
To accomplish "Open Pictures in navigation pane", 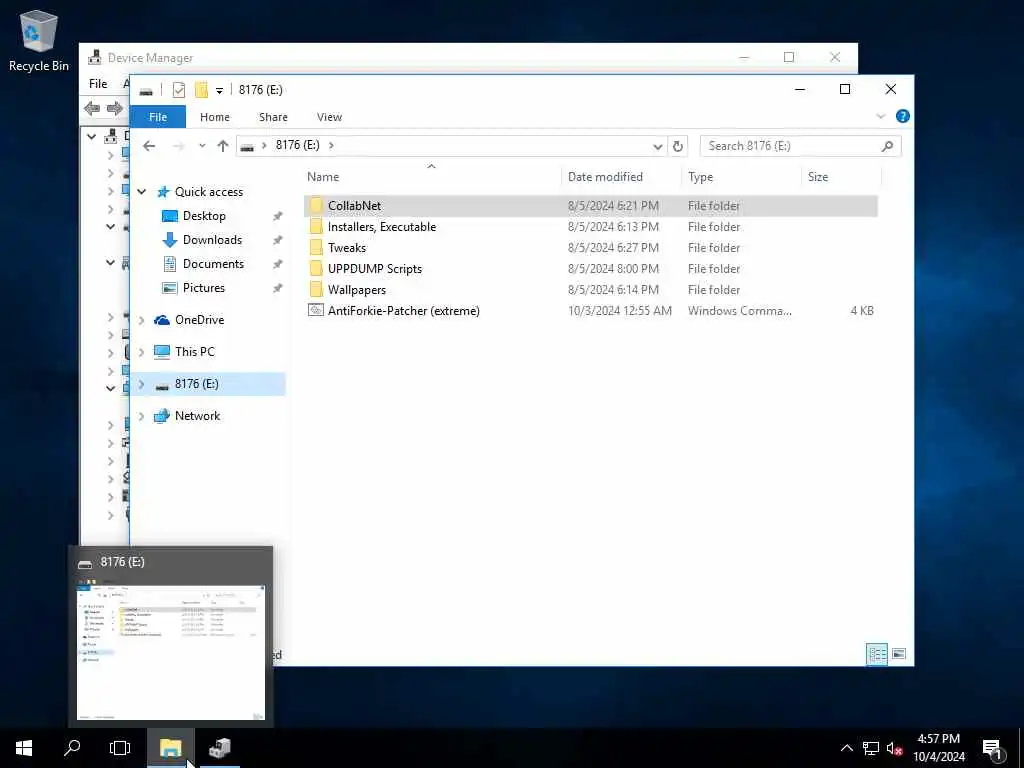I will pyautogui.click(x=203, y=288).
